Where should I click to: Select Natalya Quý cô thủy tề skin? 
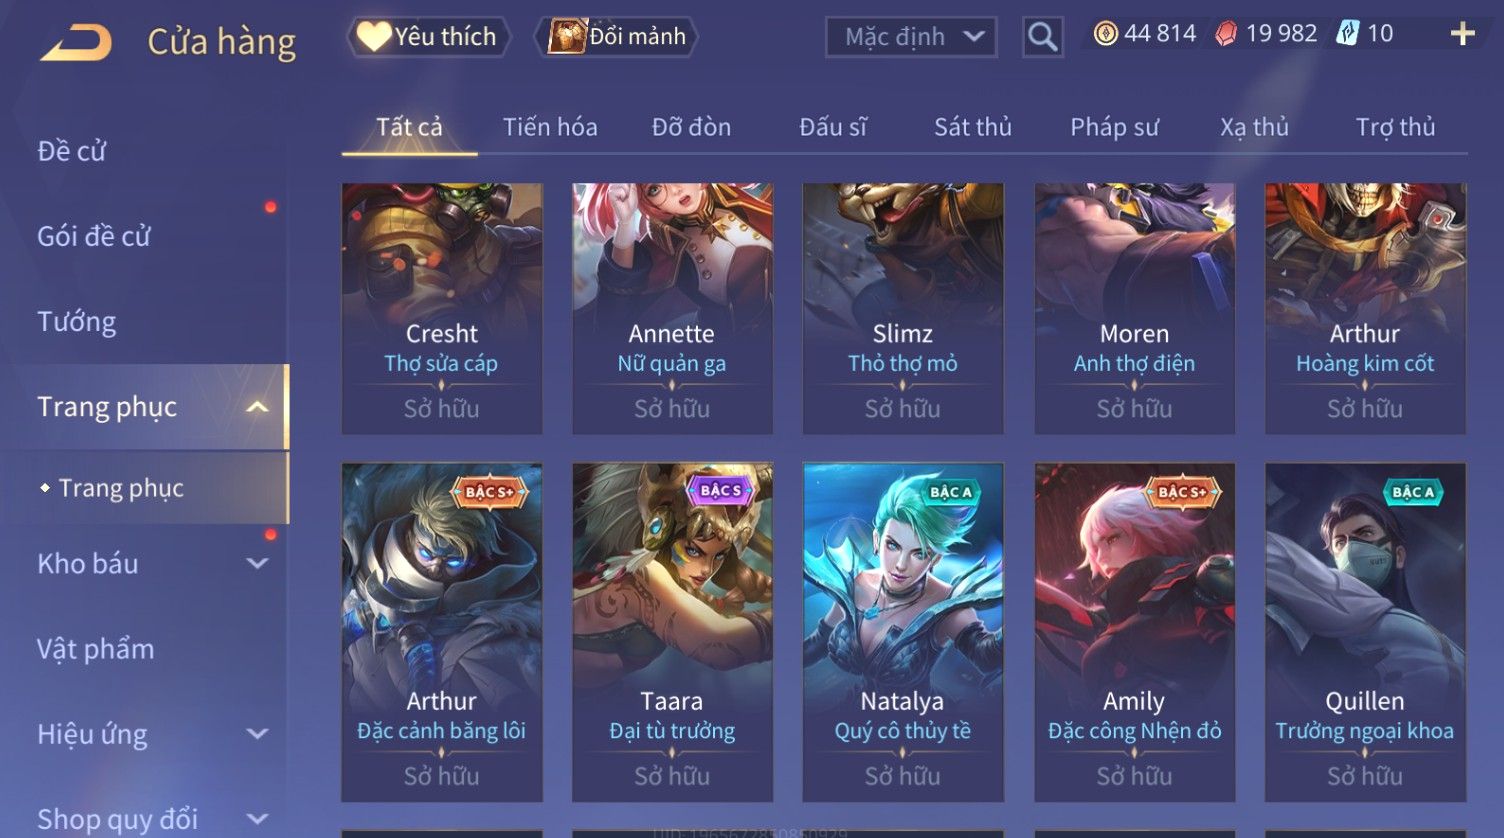tap(902, 632)
